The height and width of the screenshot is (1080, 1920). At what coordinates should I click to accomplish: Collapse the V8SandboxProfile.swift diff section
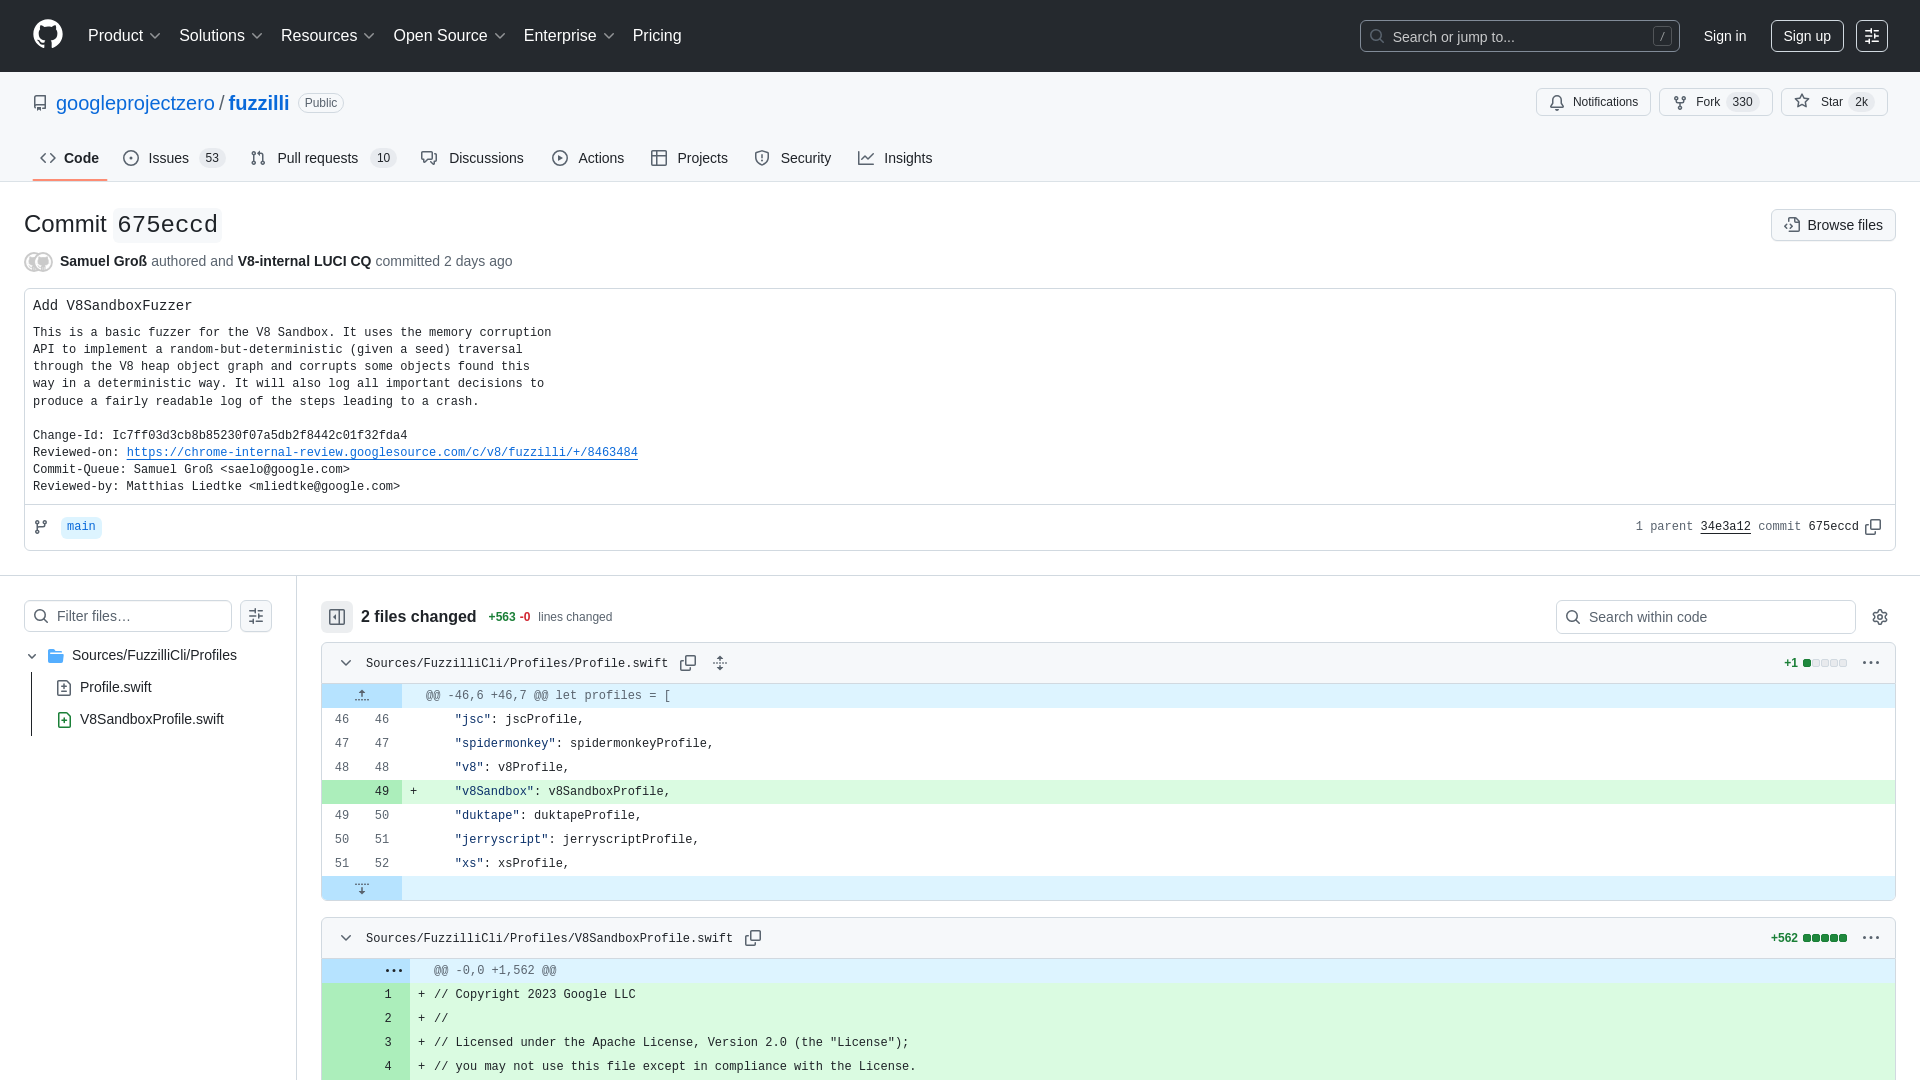(346, 938)
